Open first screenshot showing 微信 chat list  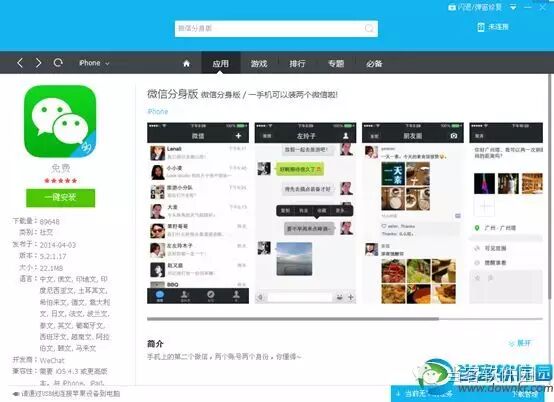coord(198,213)
